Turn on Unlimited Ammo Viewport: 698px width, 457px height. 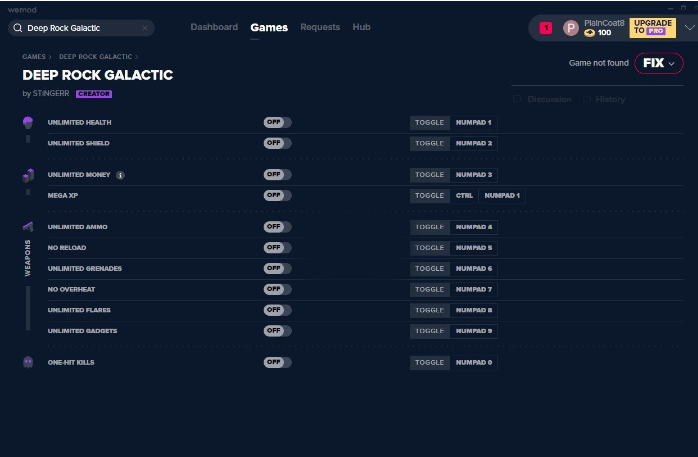[x=277, y=227]
